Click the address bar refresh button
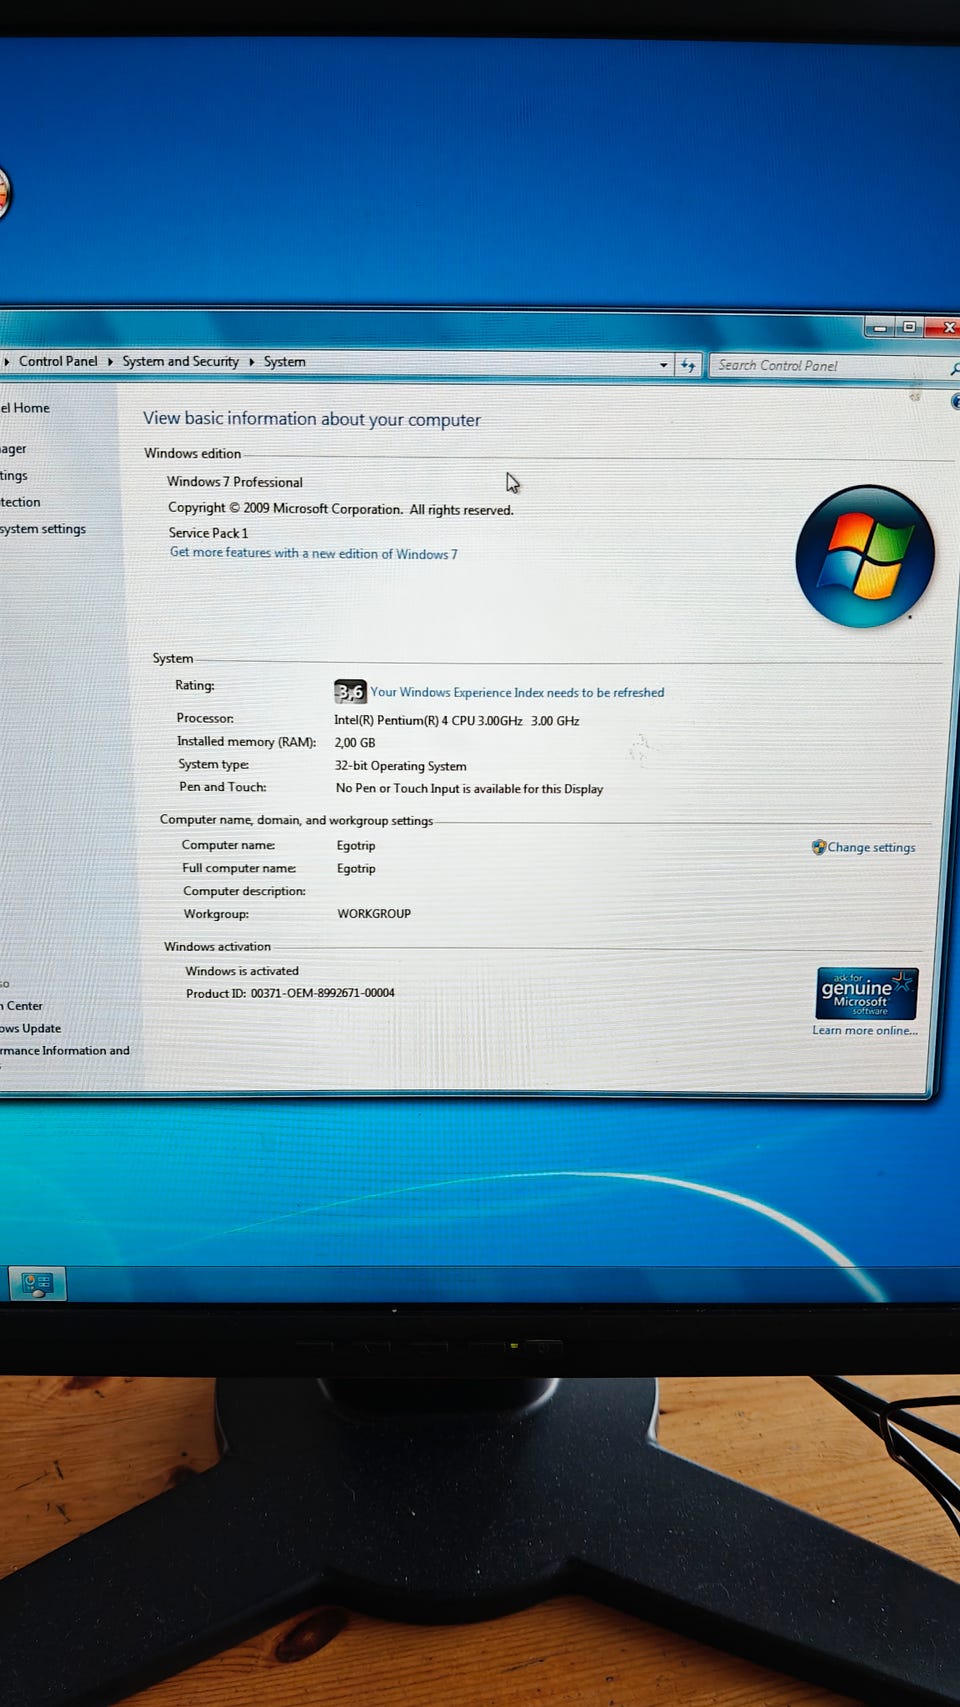Image resolution: width=960 pixels, height=1707 pixels. 688,365
